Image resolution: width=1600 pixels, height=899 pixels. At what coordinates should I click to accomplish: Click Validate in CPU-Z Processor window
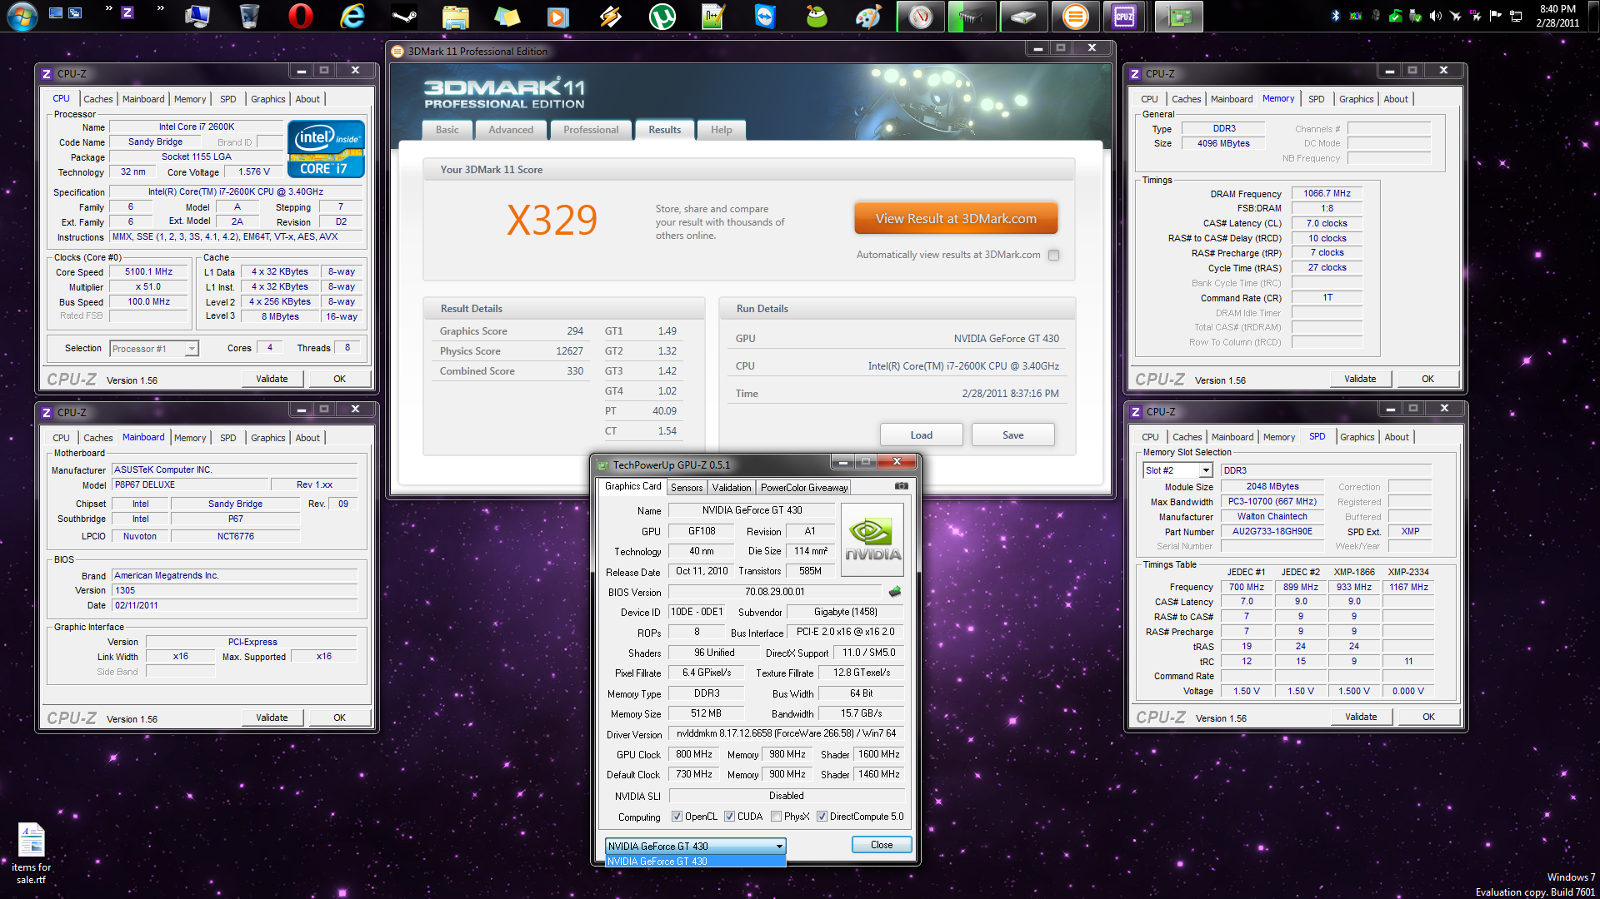click(x=272, y=379)
